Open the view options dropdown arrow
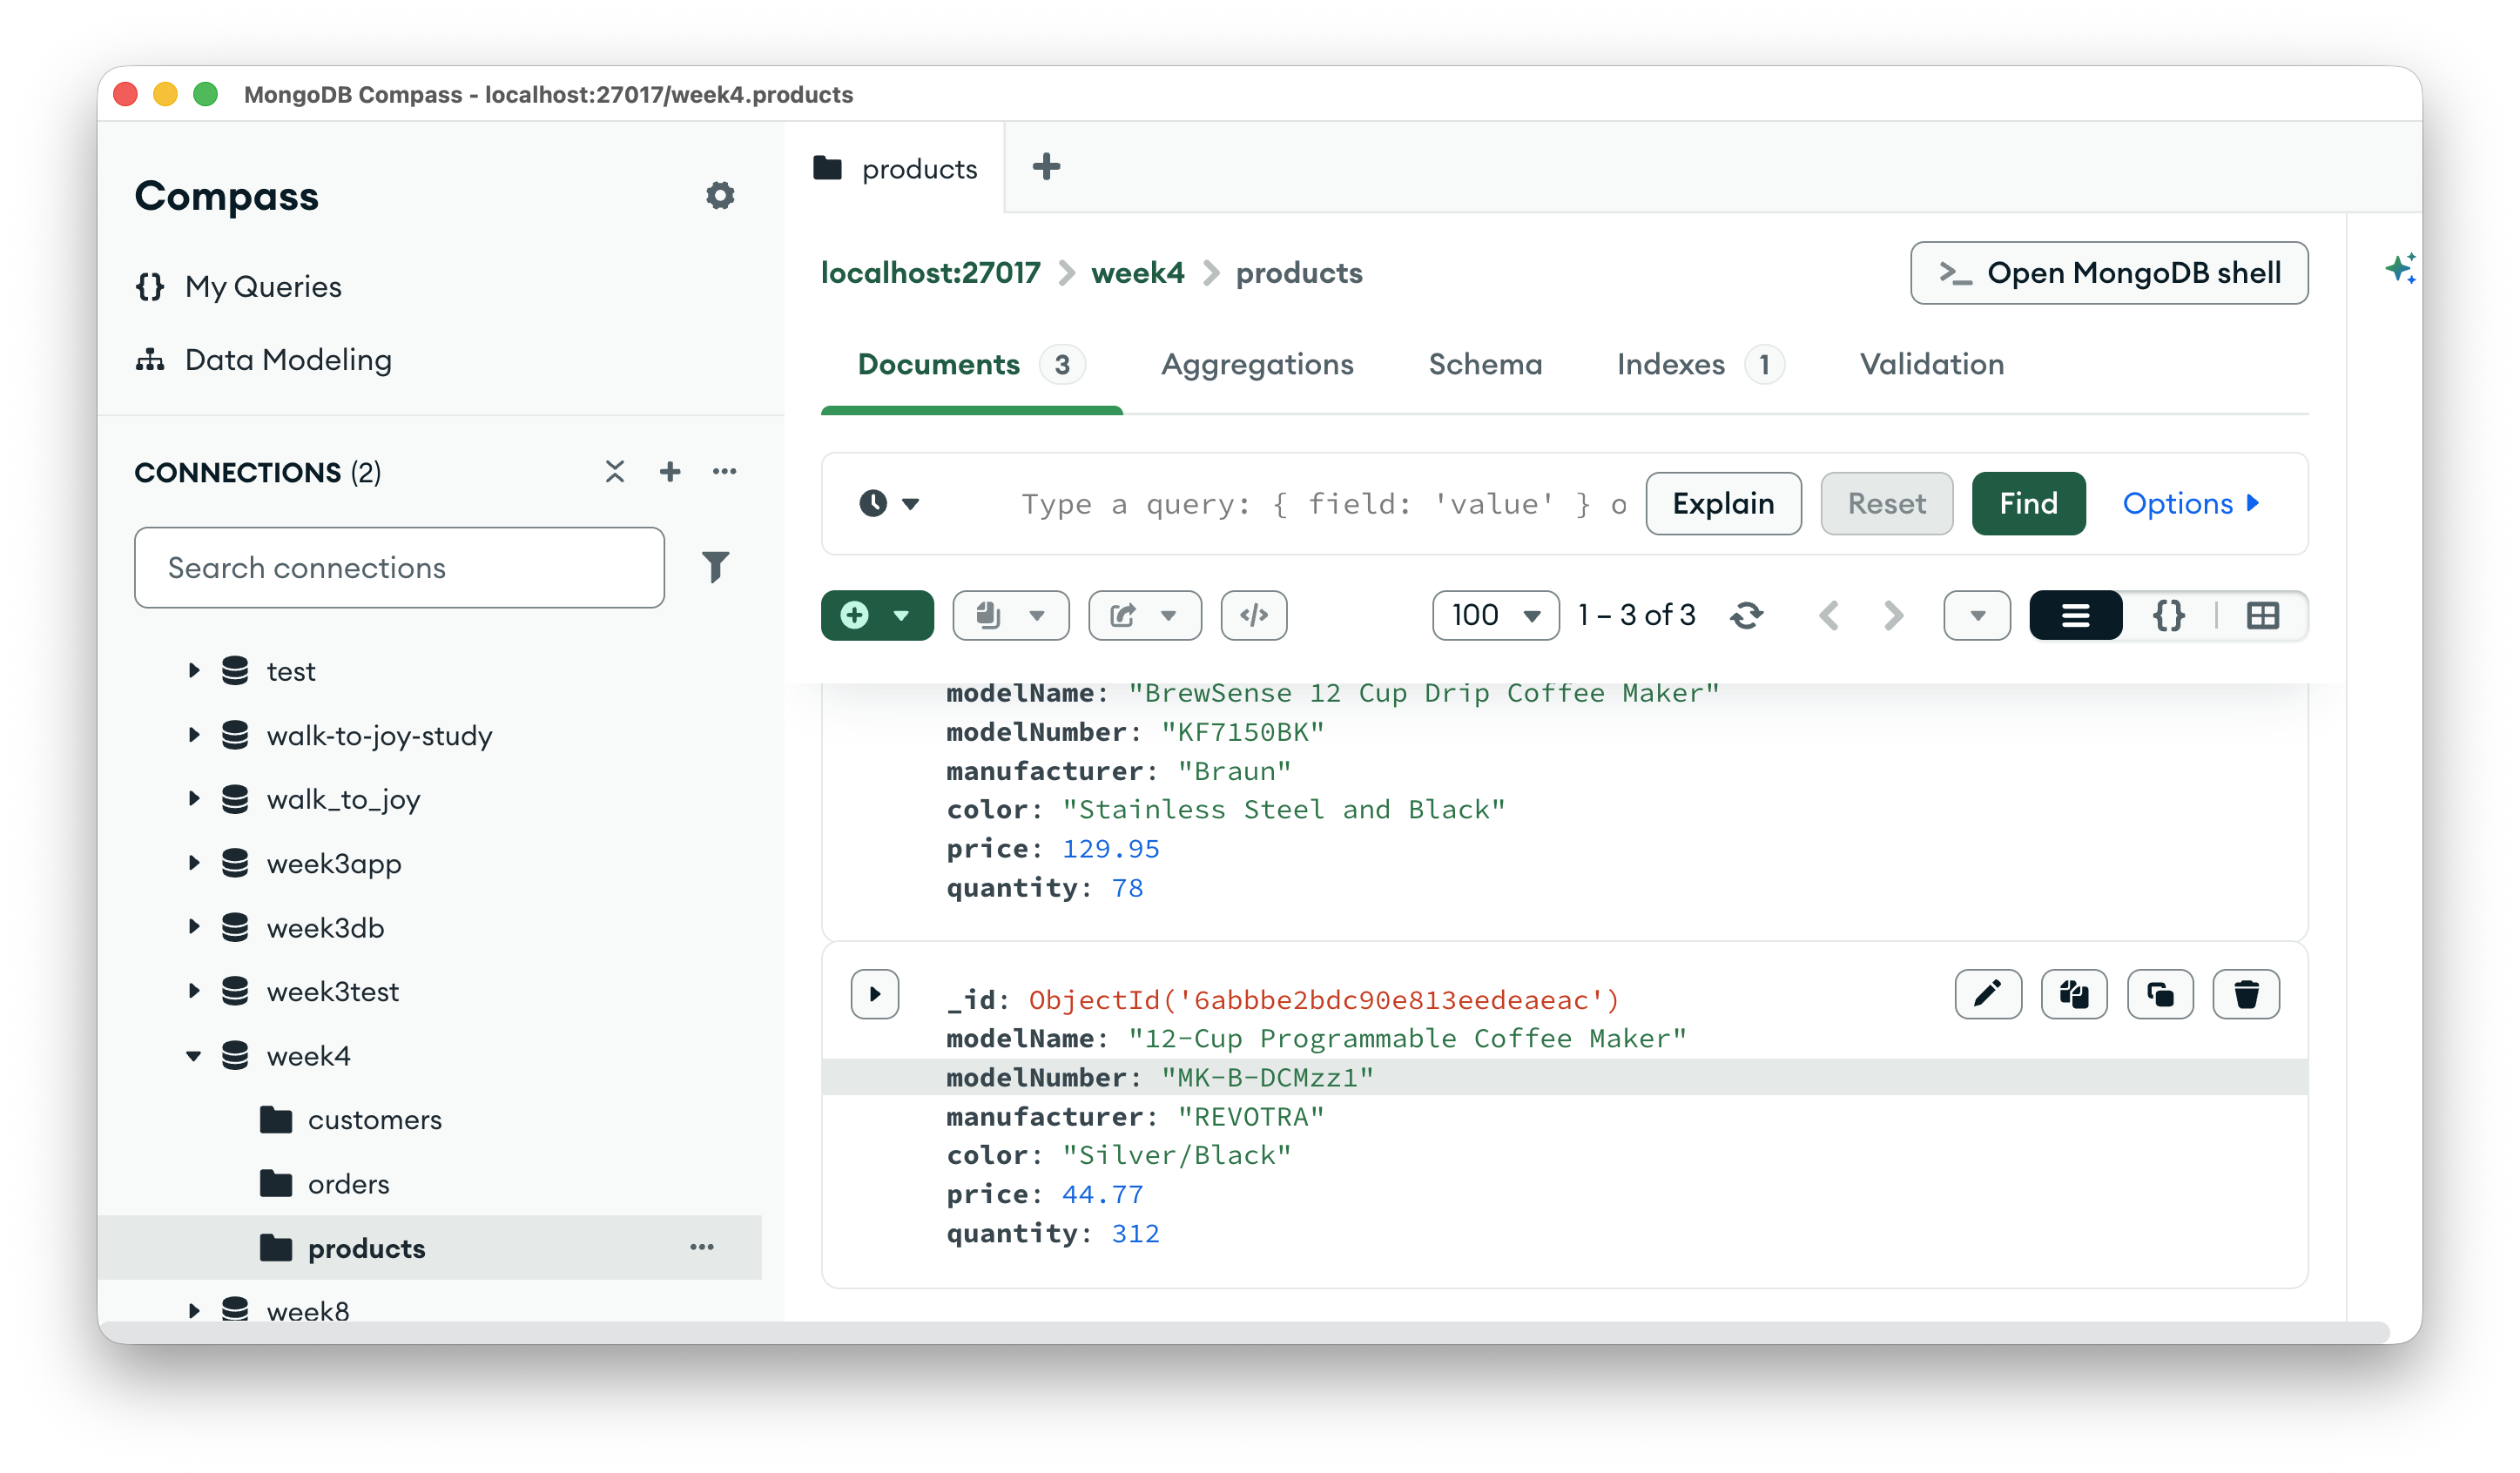2520x1473 pixels. pyautogui.click(x=1977, y=615)
